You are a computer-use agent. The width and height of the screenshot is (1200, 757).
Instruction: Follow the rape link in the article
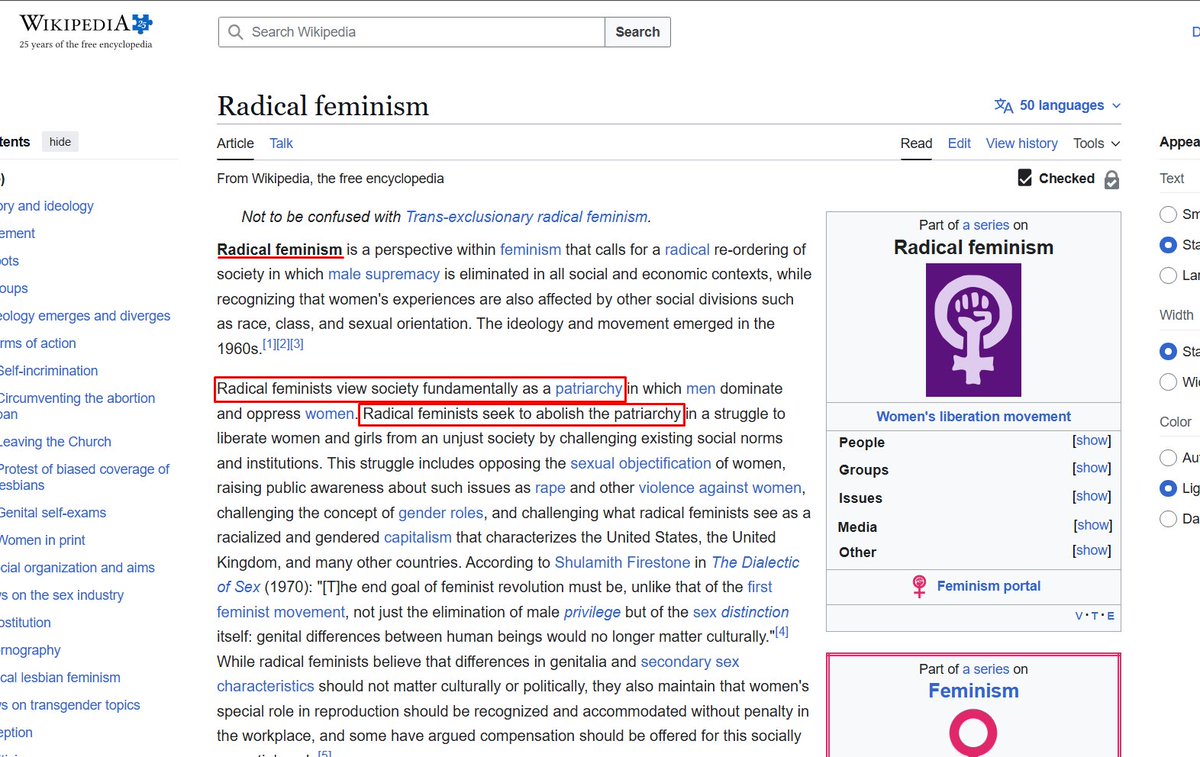(550, 488)
